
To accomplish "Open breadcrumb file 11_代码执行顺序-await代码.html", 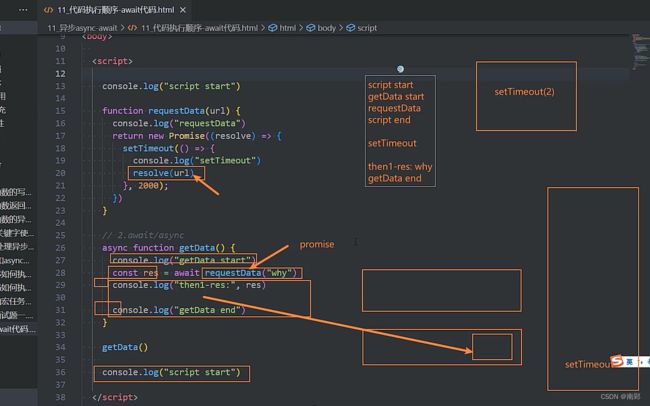I will pyautogui.click(x=199, y=28).
